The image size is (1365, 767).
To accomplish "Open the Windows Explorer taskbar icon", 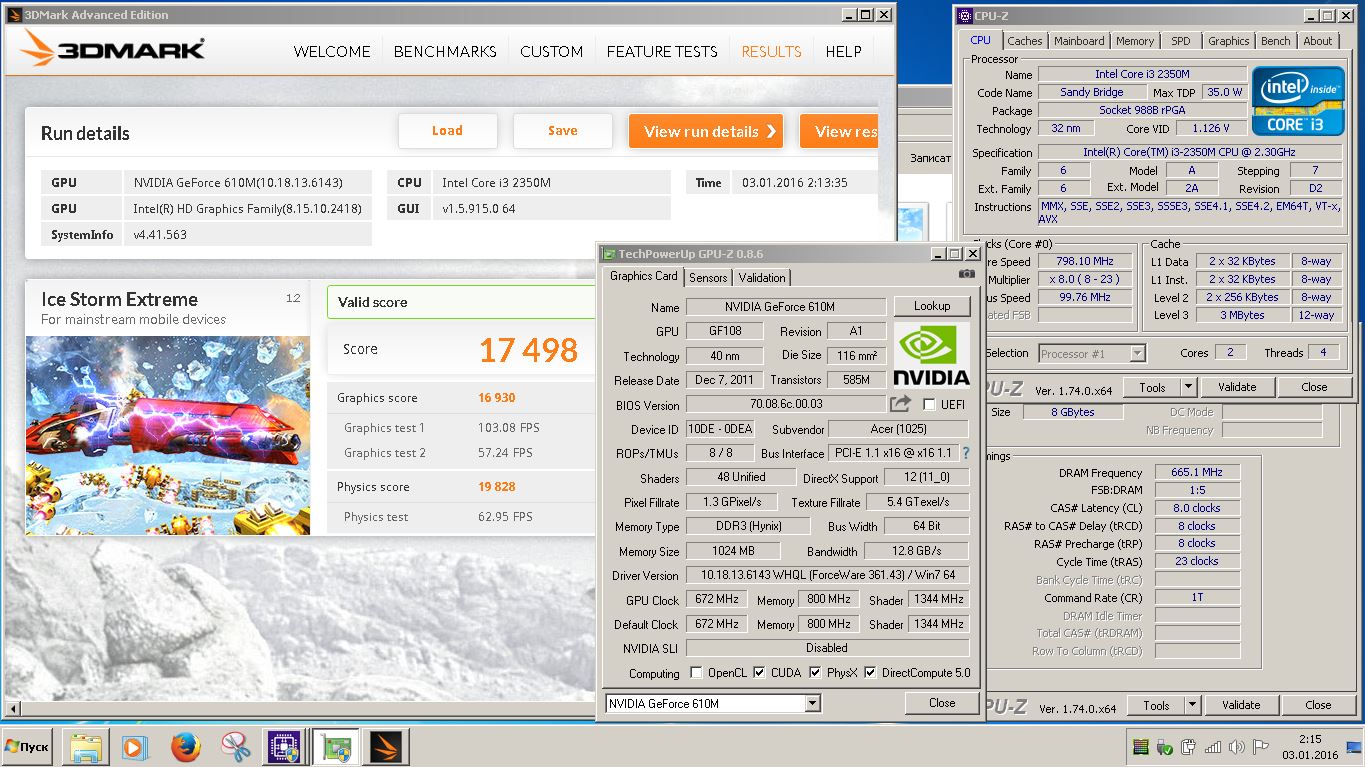I will tap(86, 747).
